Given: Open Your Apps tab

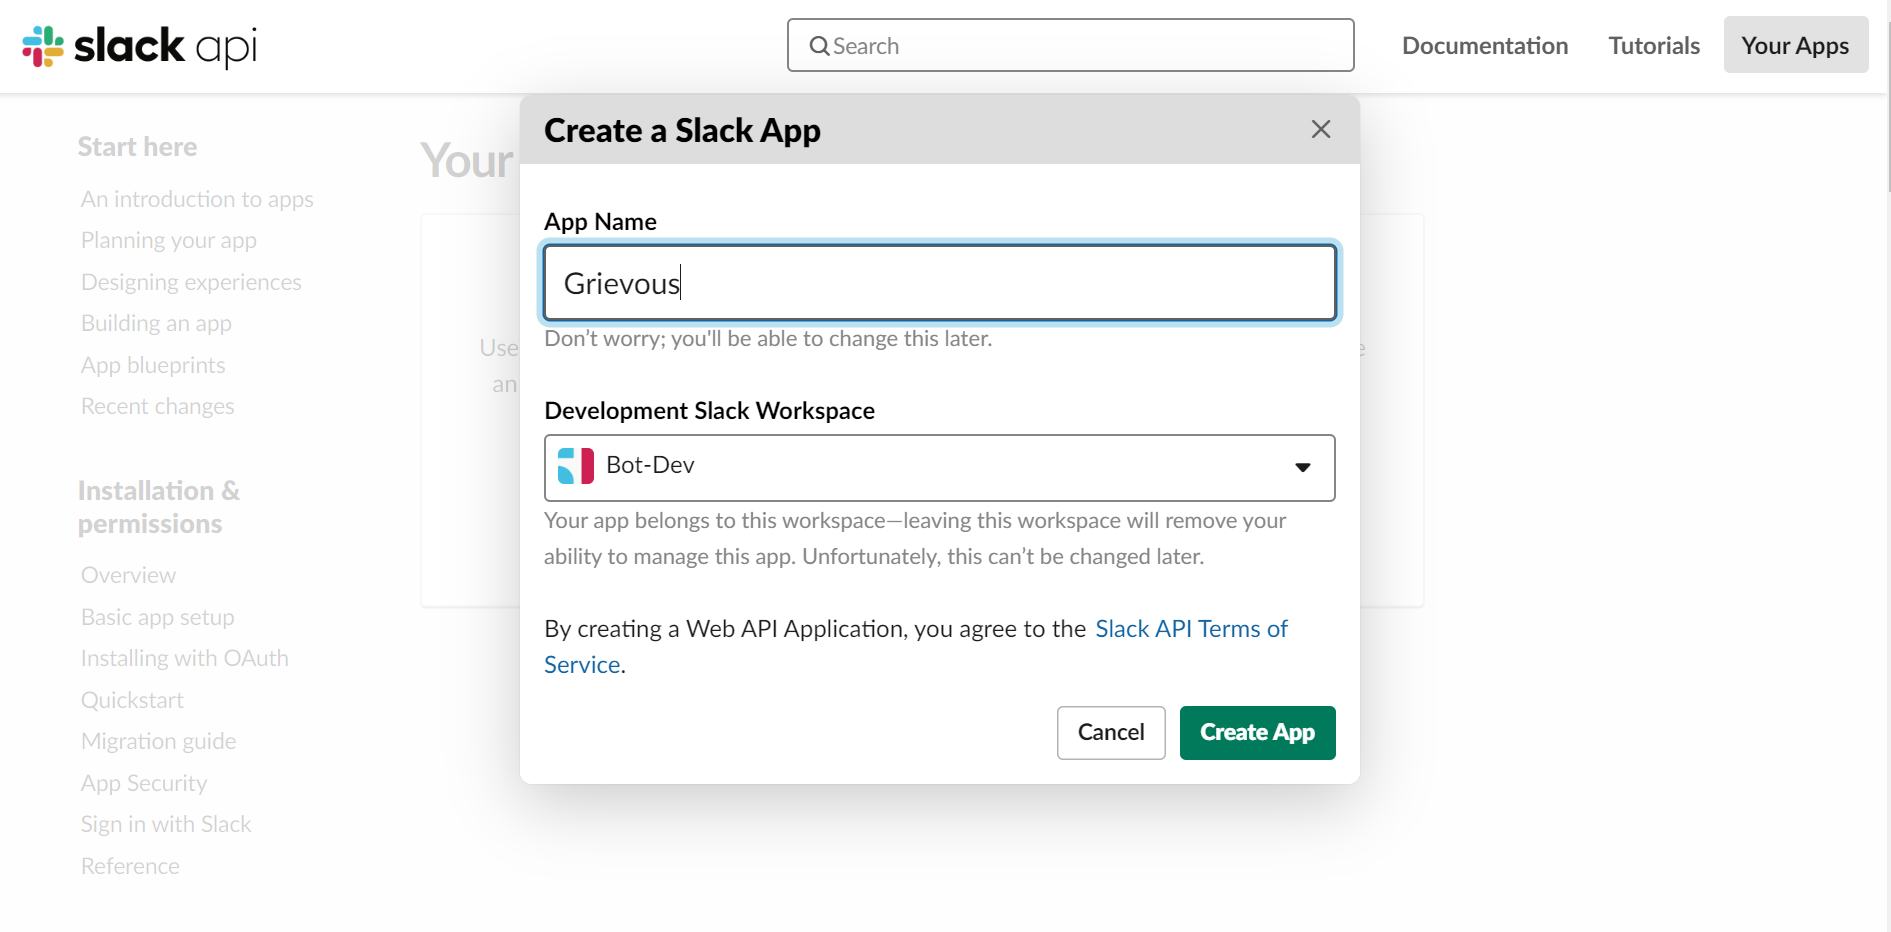Looking at the screenshot, I should [1795, 45].
